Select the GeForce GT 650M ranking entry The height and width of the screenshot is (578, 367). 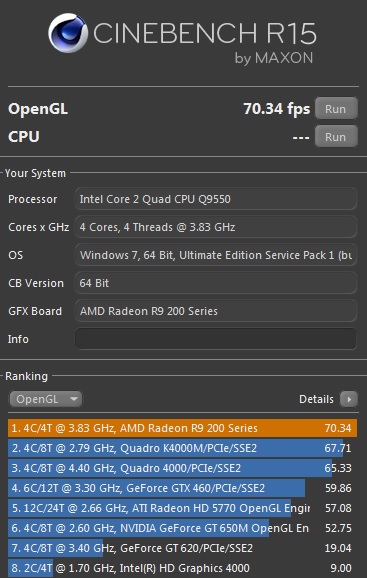coord(182,528)
